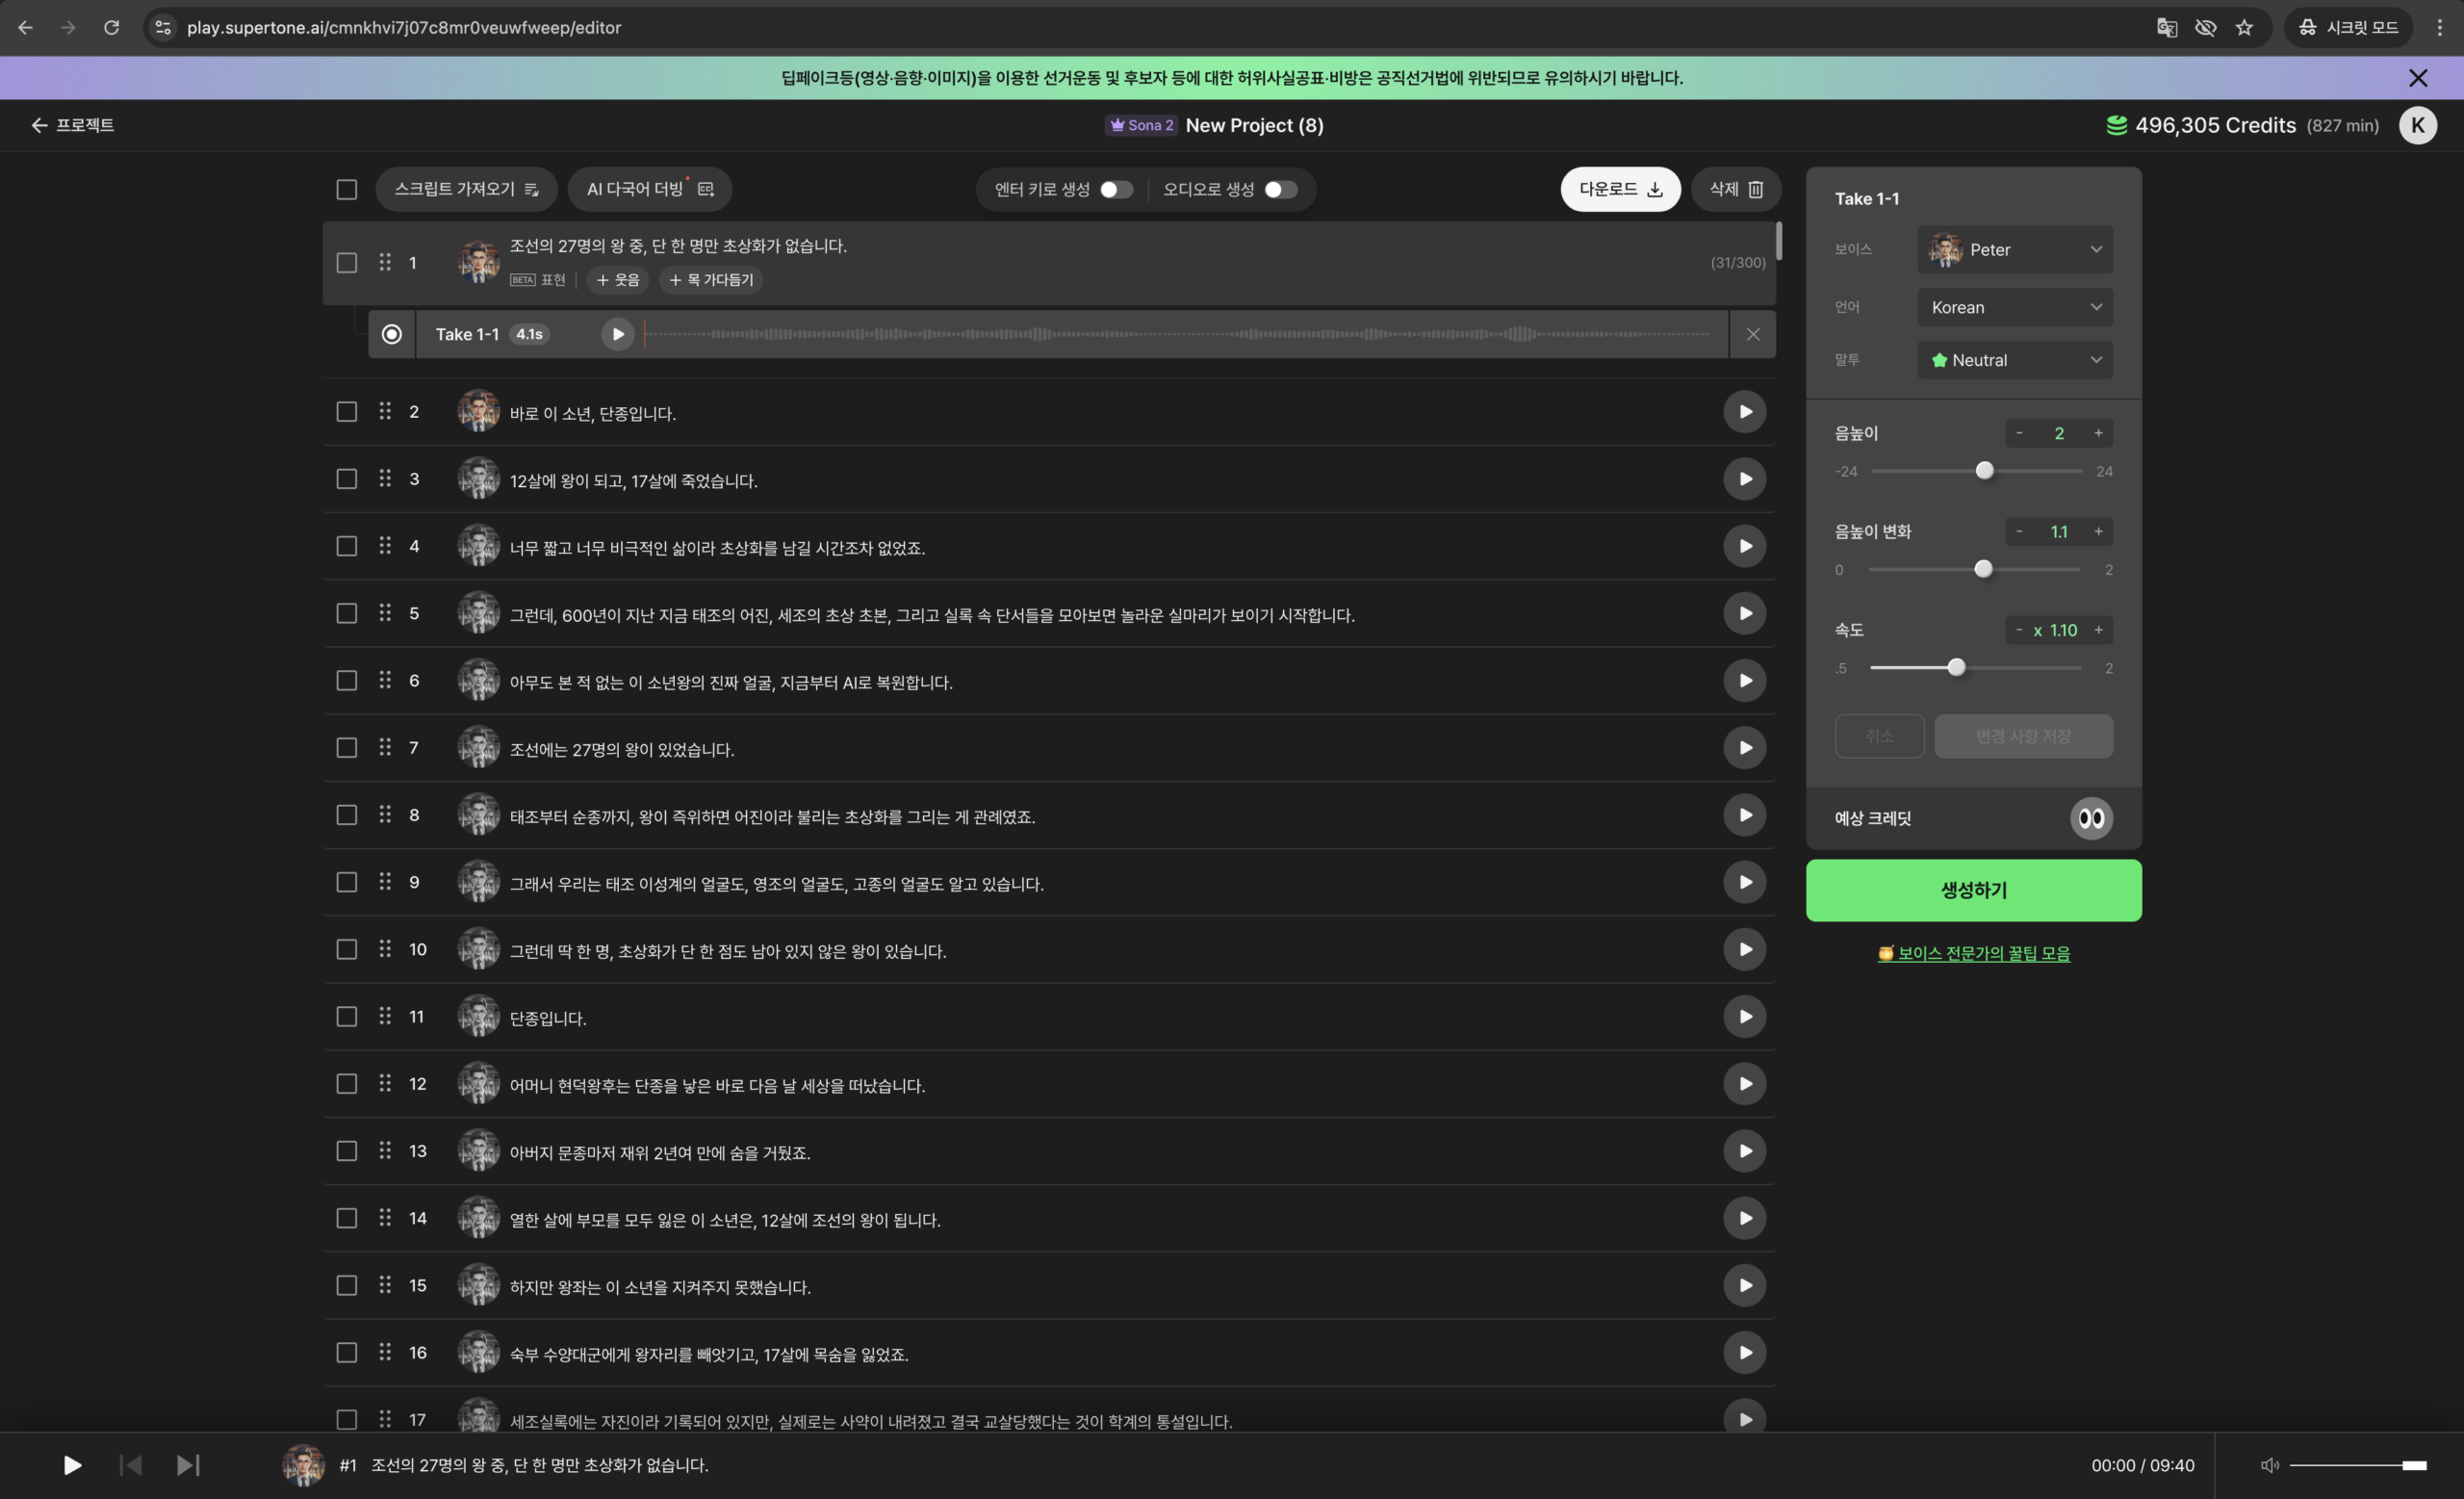Play line 9 audio about 태조 이성계
The height and width of the screenshot is (1499, 2464).
tap(1744, 882)
